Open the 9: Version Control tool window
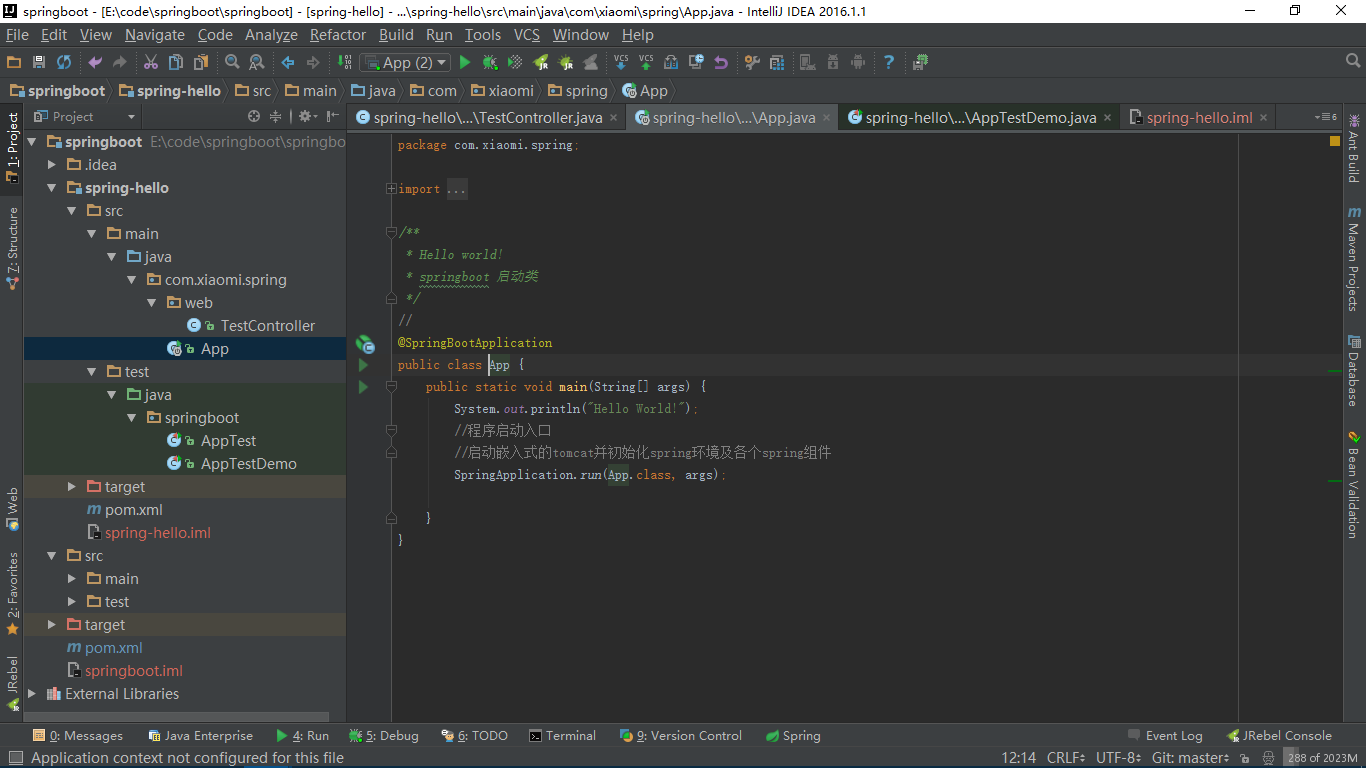 (x=680, y=736)
